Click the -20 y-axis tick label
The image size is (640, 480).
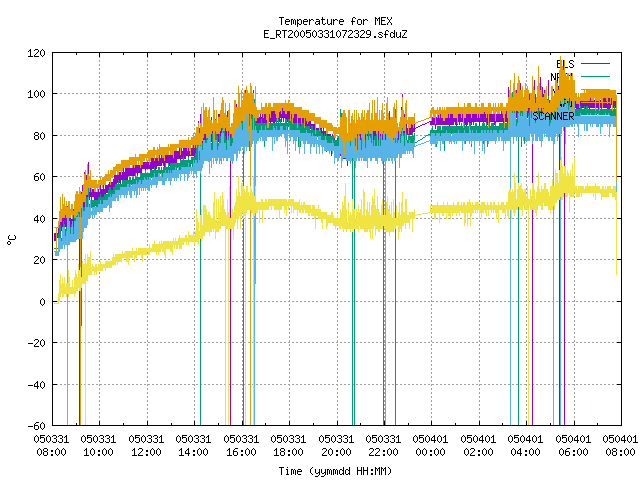[36, 343]
